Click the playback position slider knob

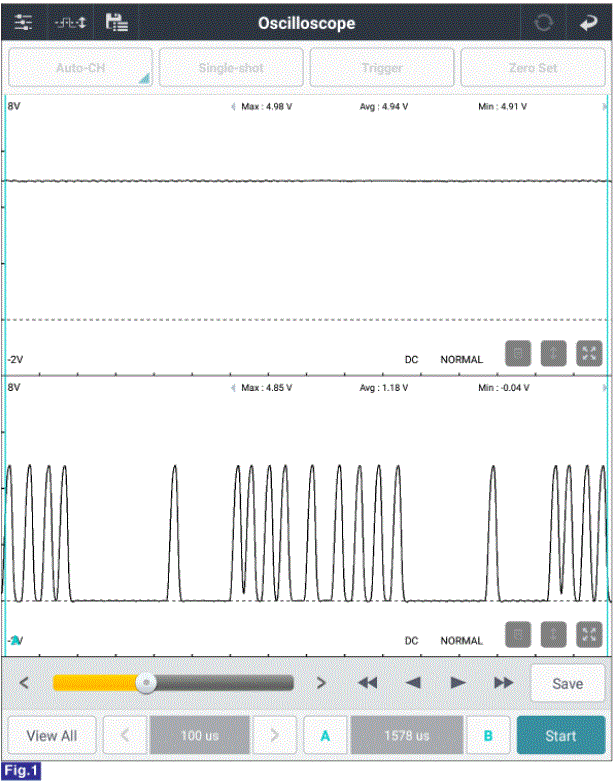coord(146,683)
